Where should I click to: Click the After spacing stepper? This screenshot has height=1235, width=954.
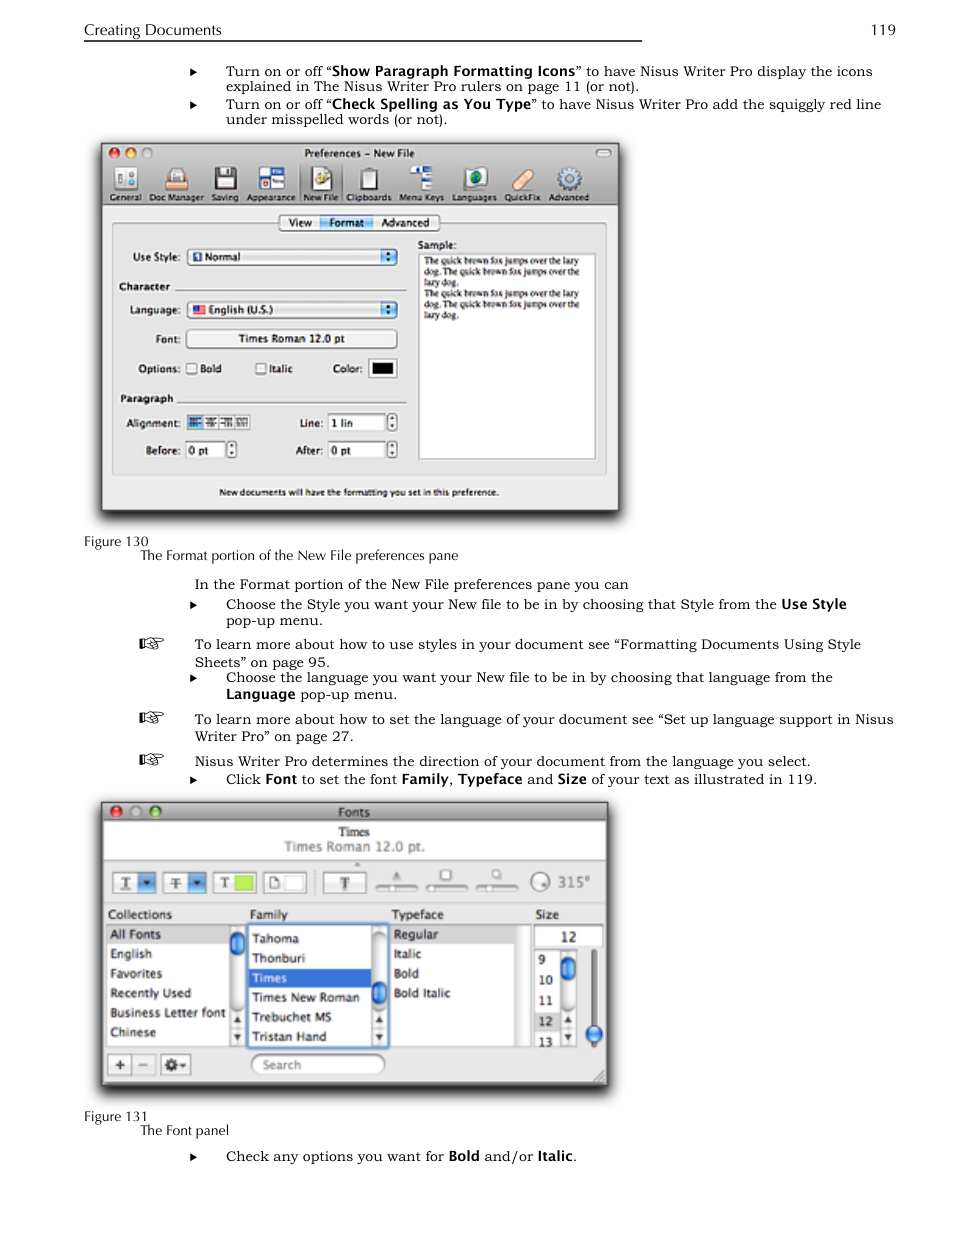click(x=392, y=450)
